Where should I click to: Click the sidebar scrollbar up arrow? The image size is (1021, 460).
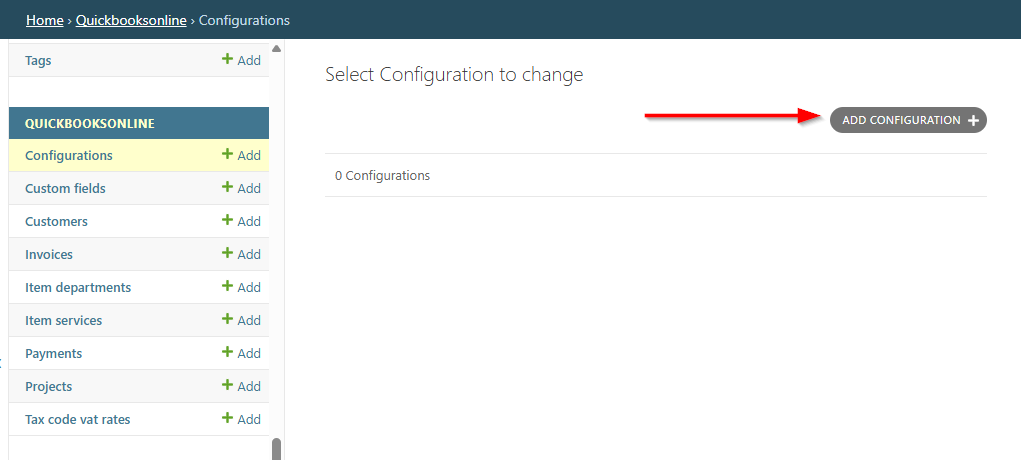(x=276, y=48)
